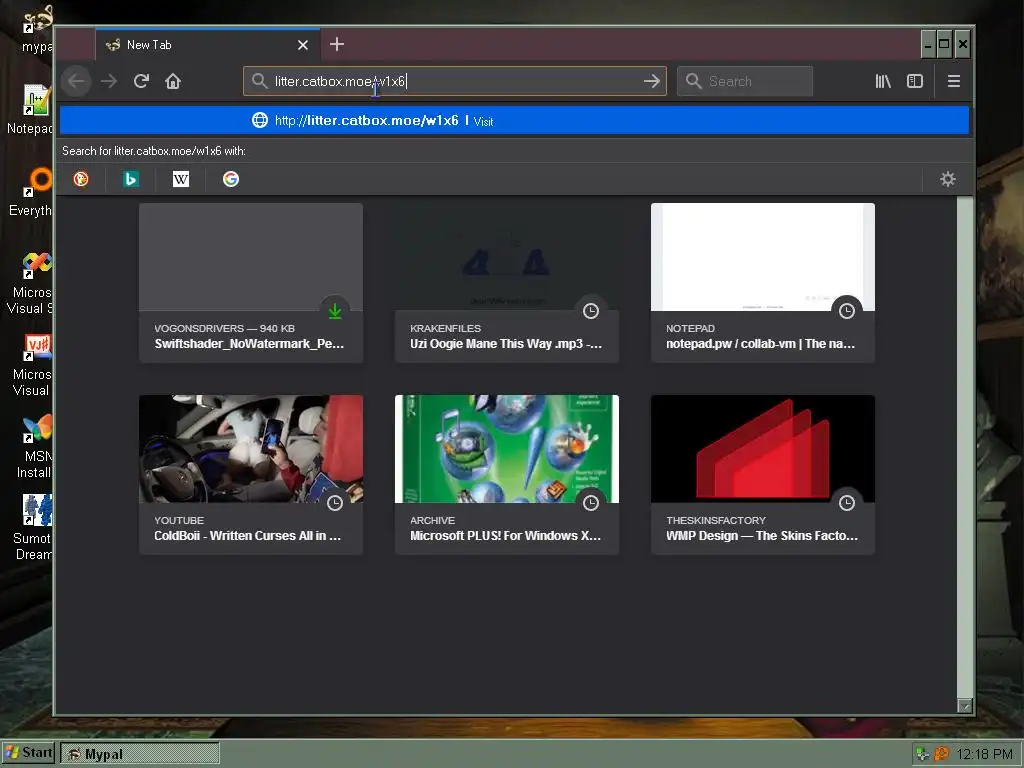1024x768 pixels.
Task: Click the orange tray icon beside clock
Action: (941, 754)
